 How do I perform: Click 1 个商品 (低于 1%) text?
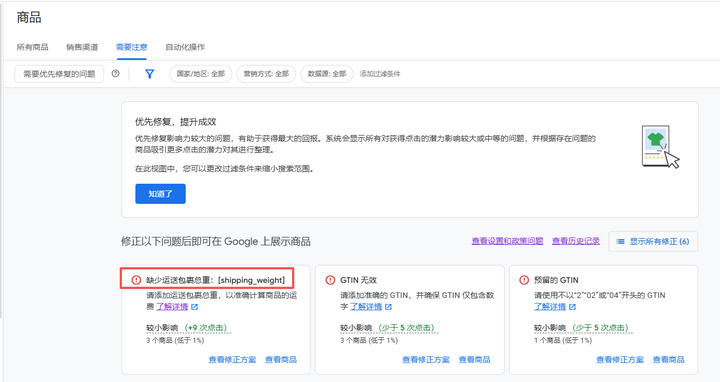pyautogui.click(x=563, y=340)
